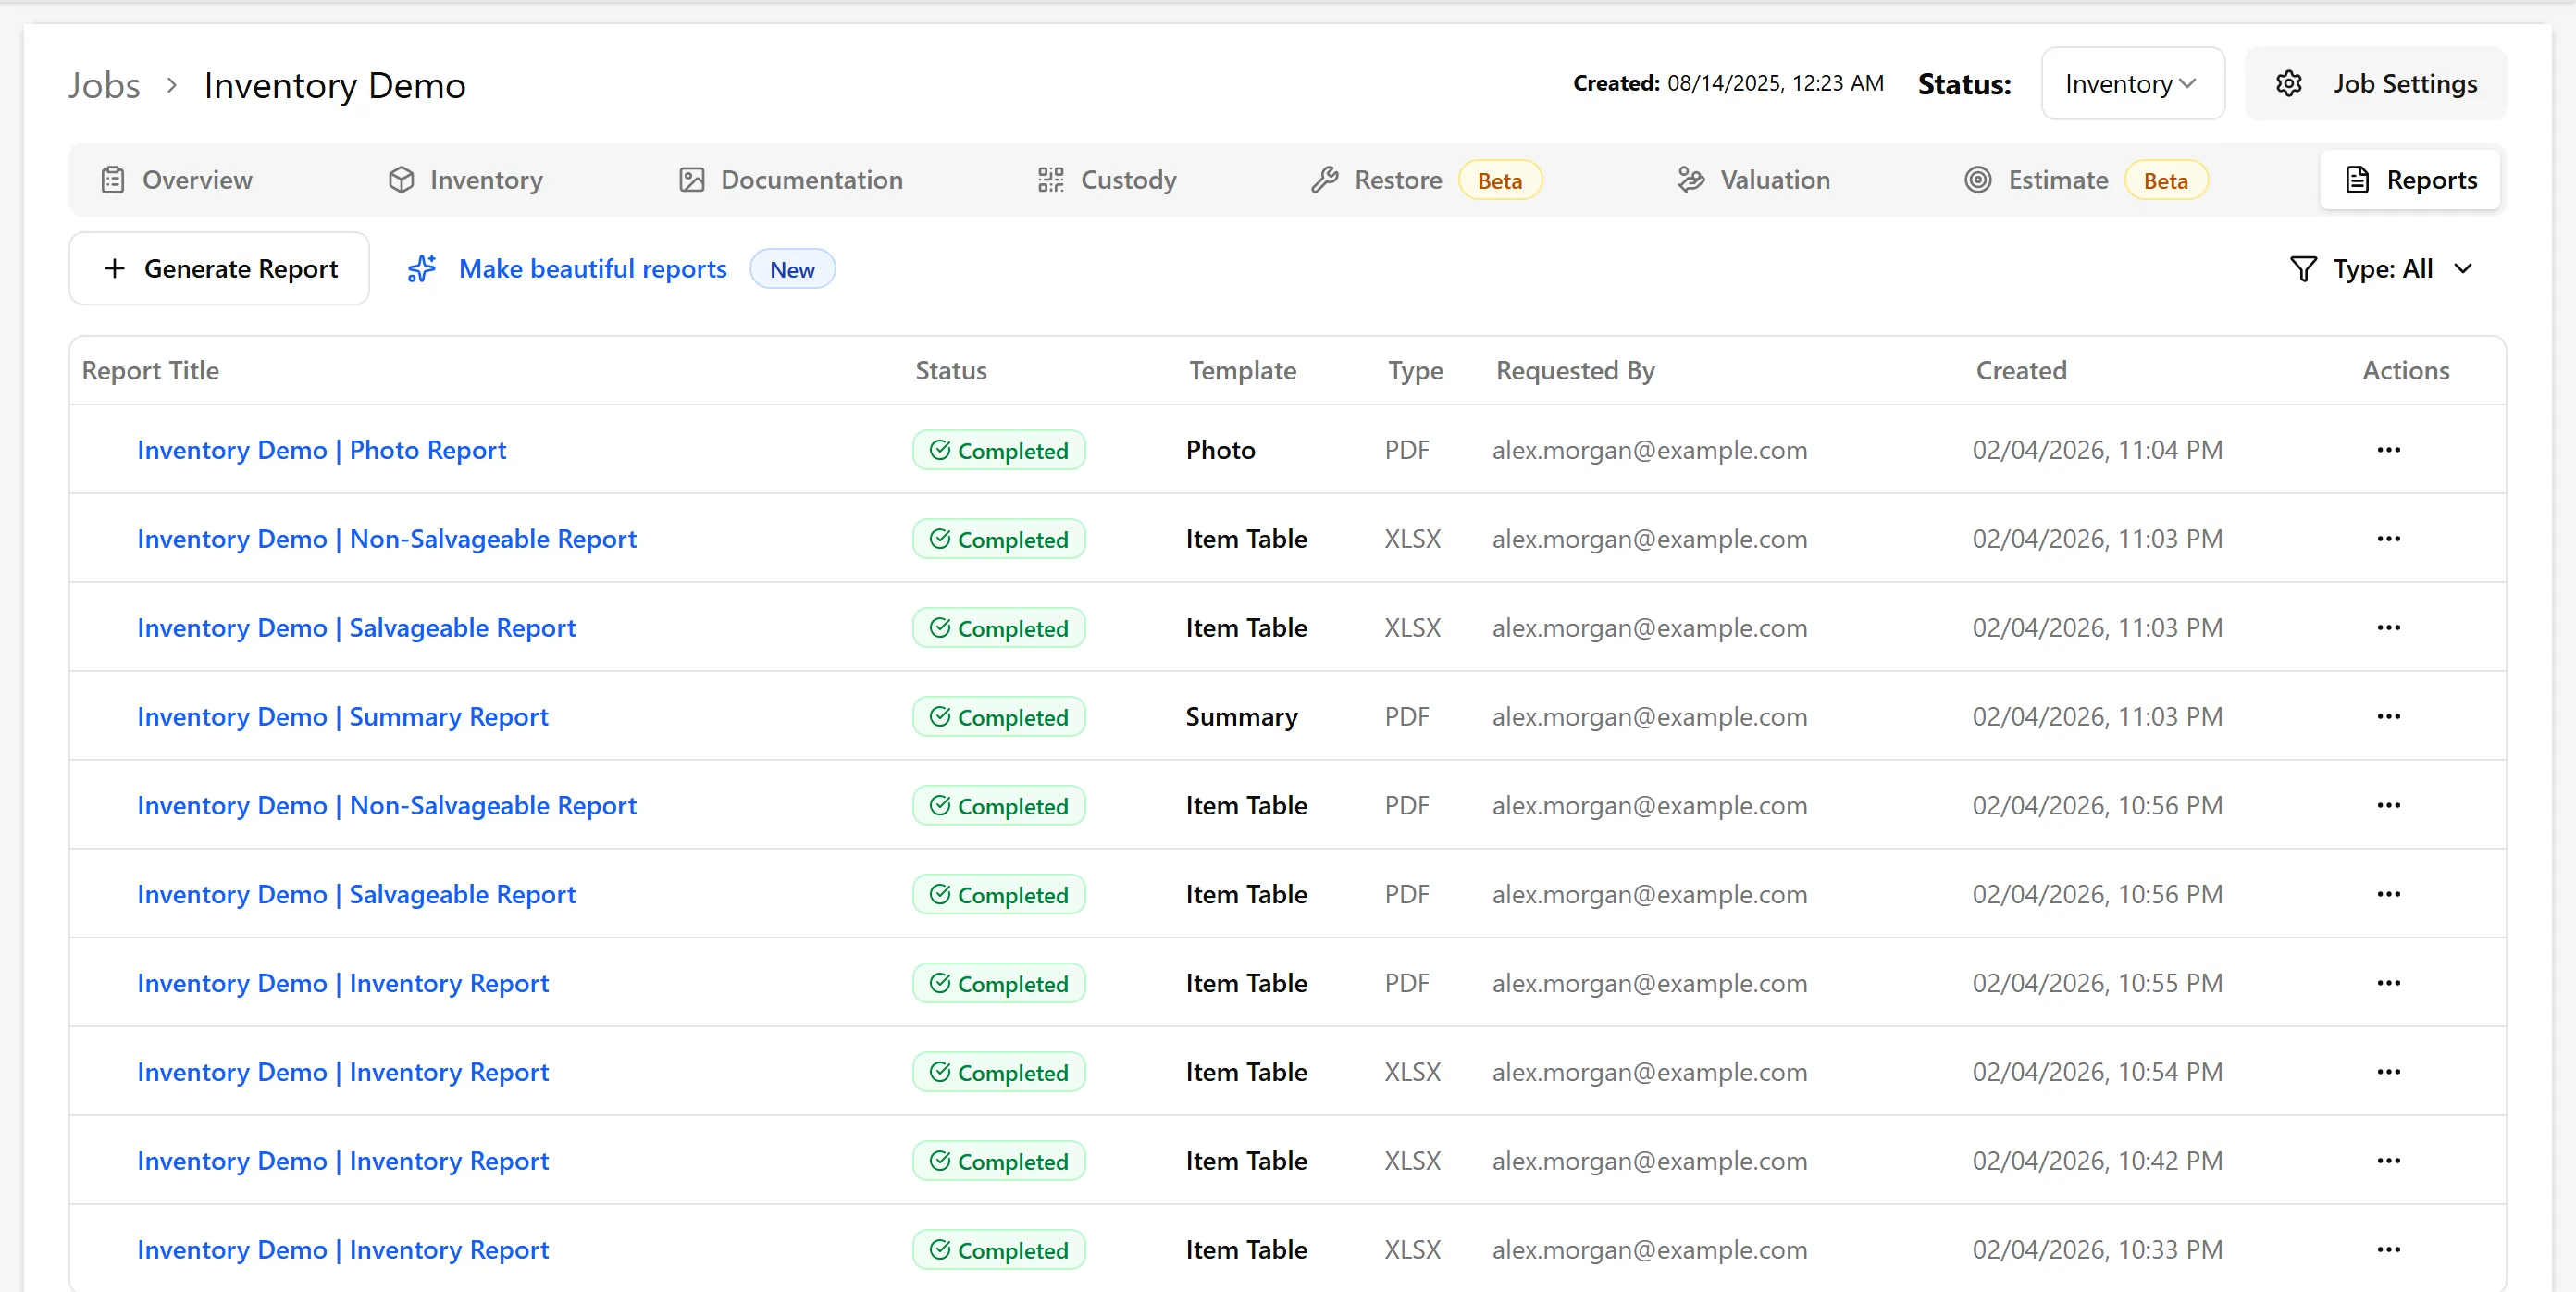Click the Requested By column header
The height and width of the screenshot is (1292, 2576).
click(x=1575, y=371)
